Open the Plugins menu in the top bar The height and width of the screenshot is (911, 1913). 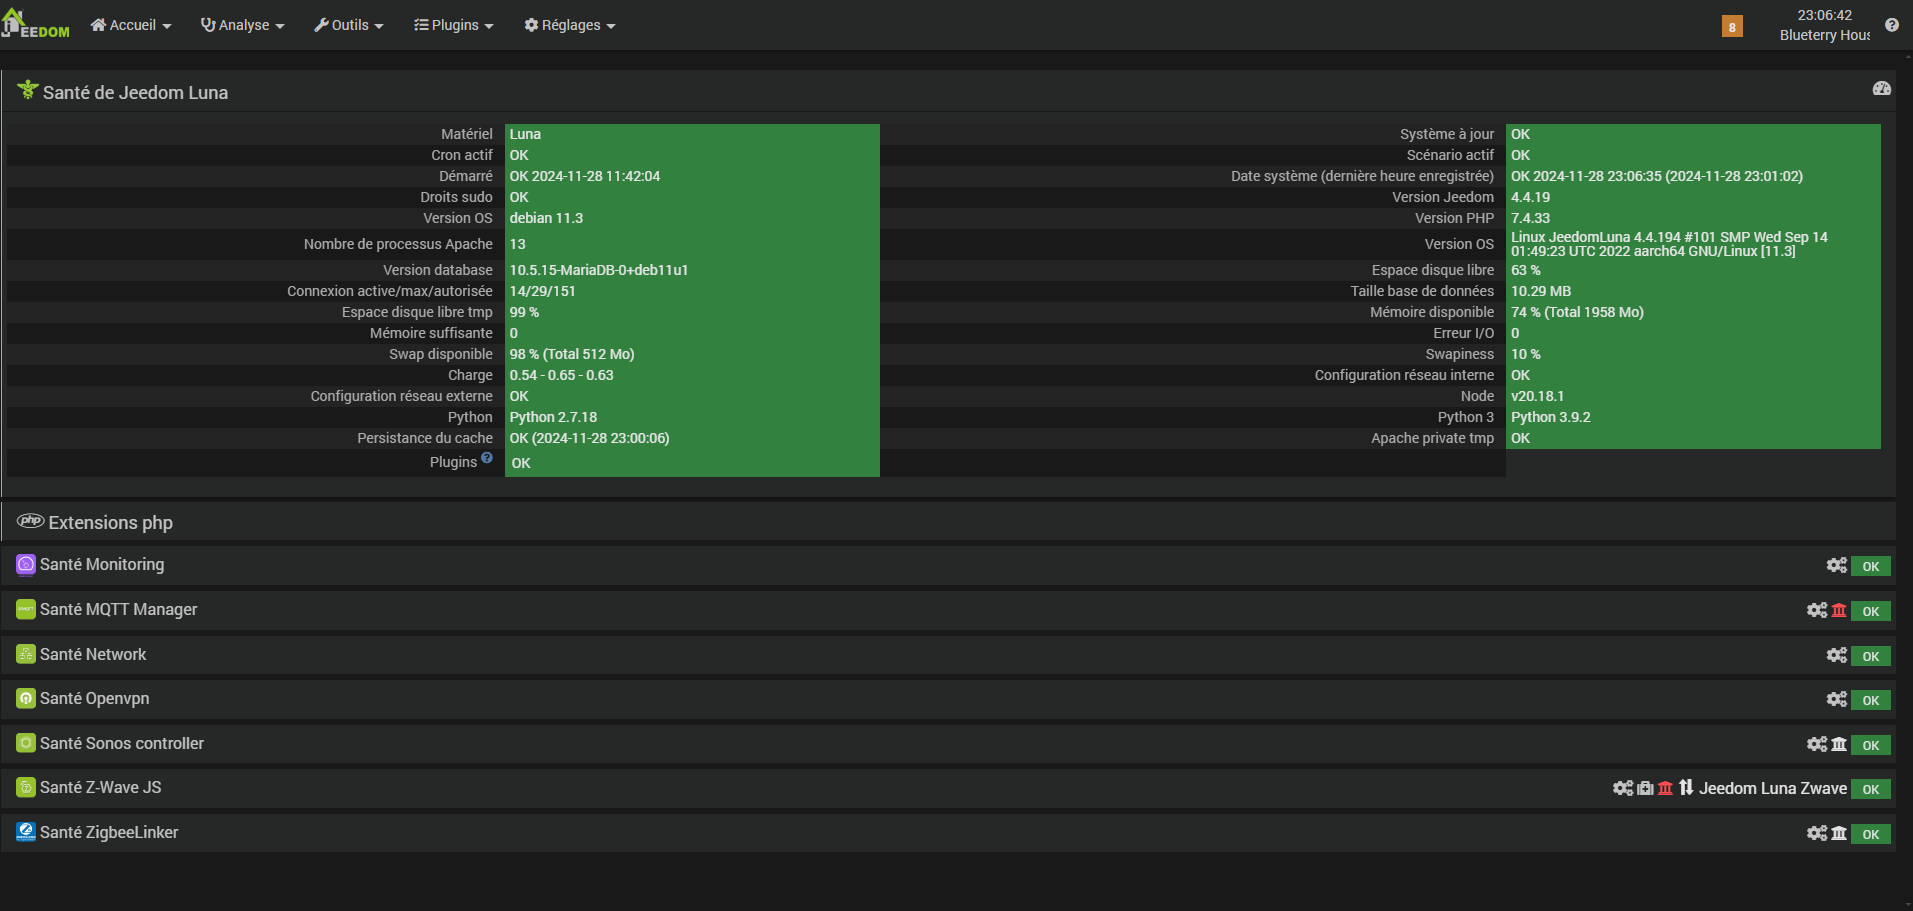(x=454, y=25)
